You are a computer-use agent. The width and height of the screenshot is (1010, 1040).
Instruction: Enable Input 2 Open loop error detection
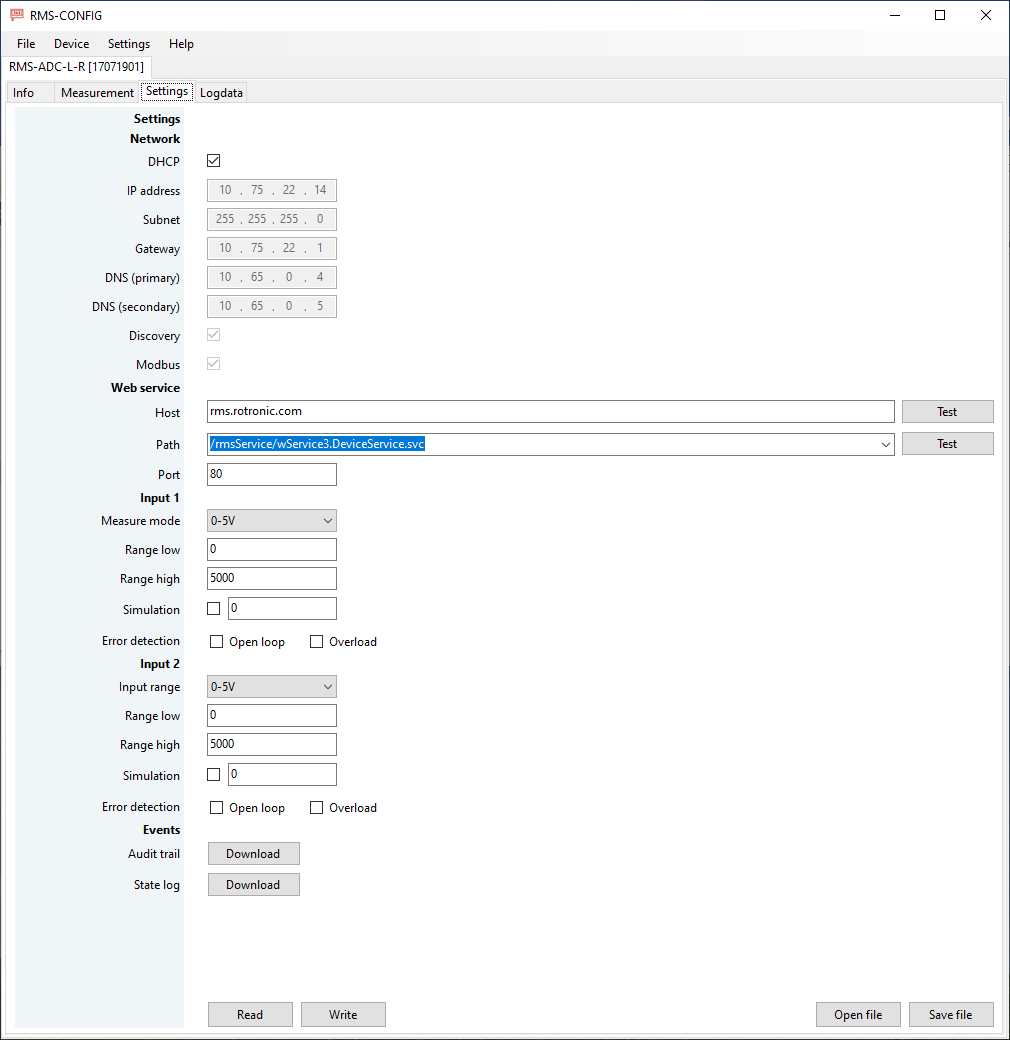tap(216, 807)
